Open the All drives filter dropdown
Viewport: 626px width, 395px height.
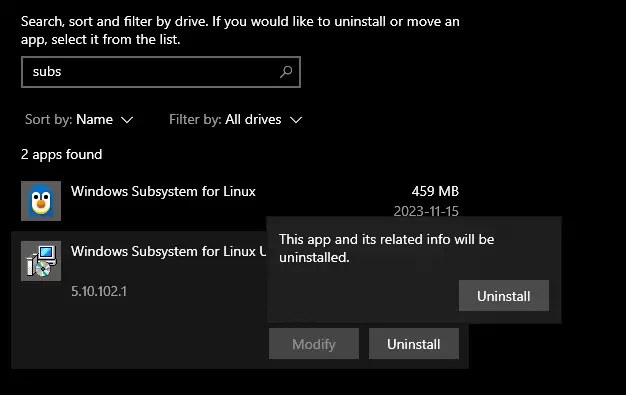[236, 119]
